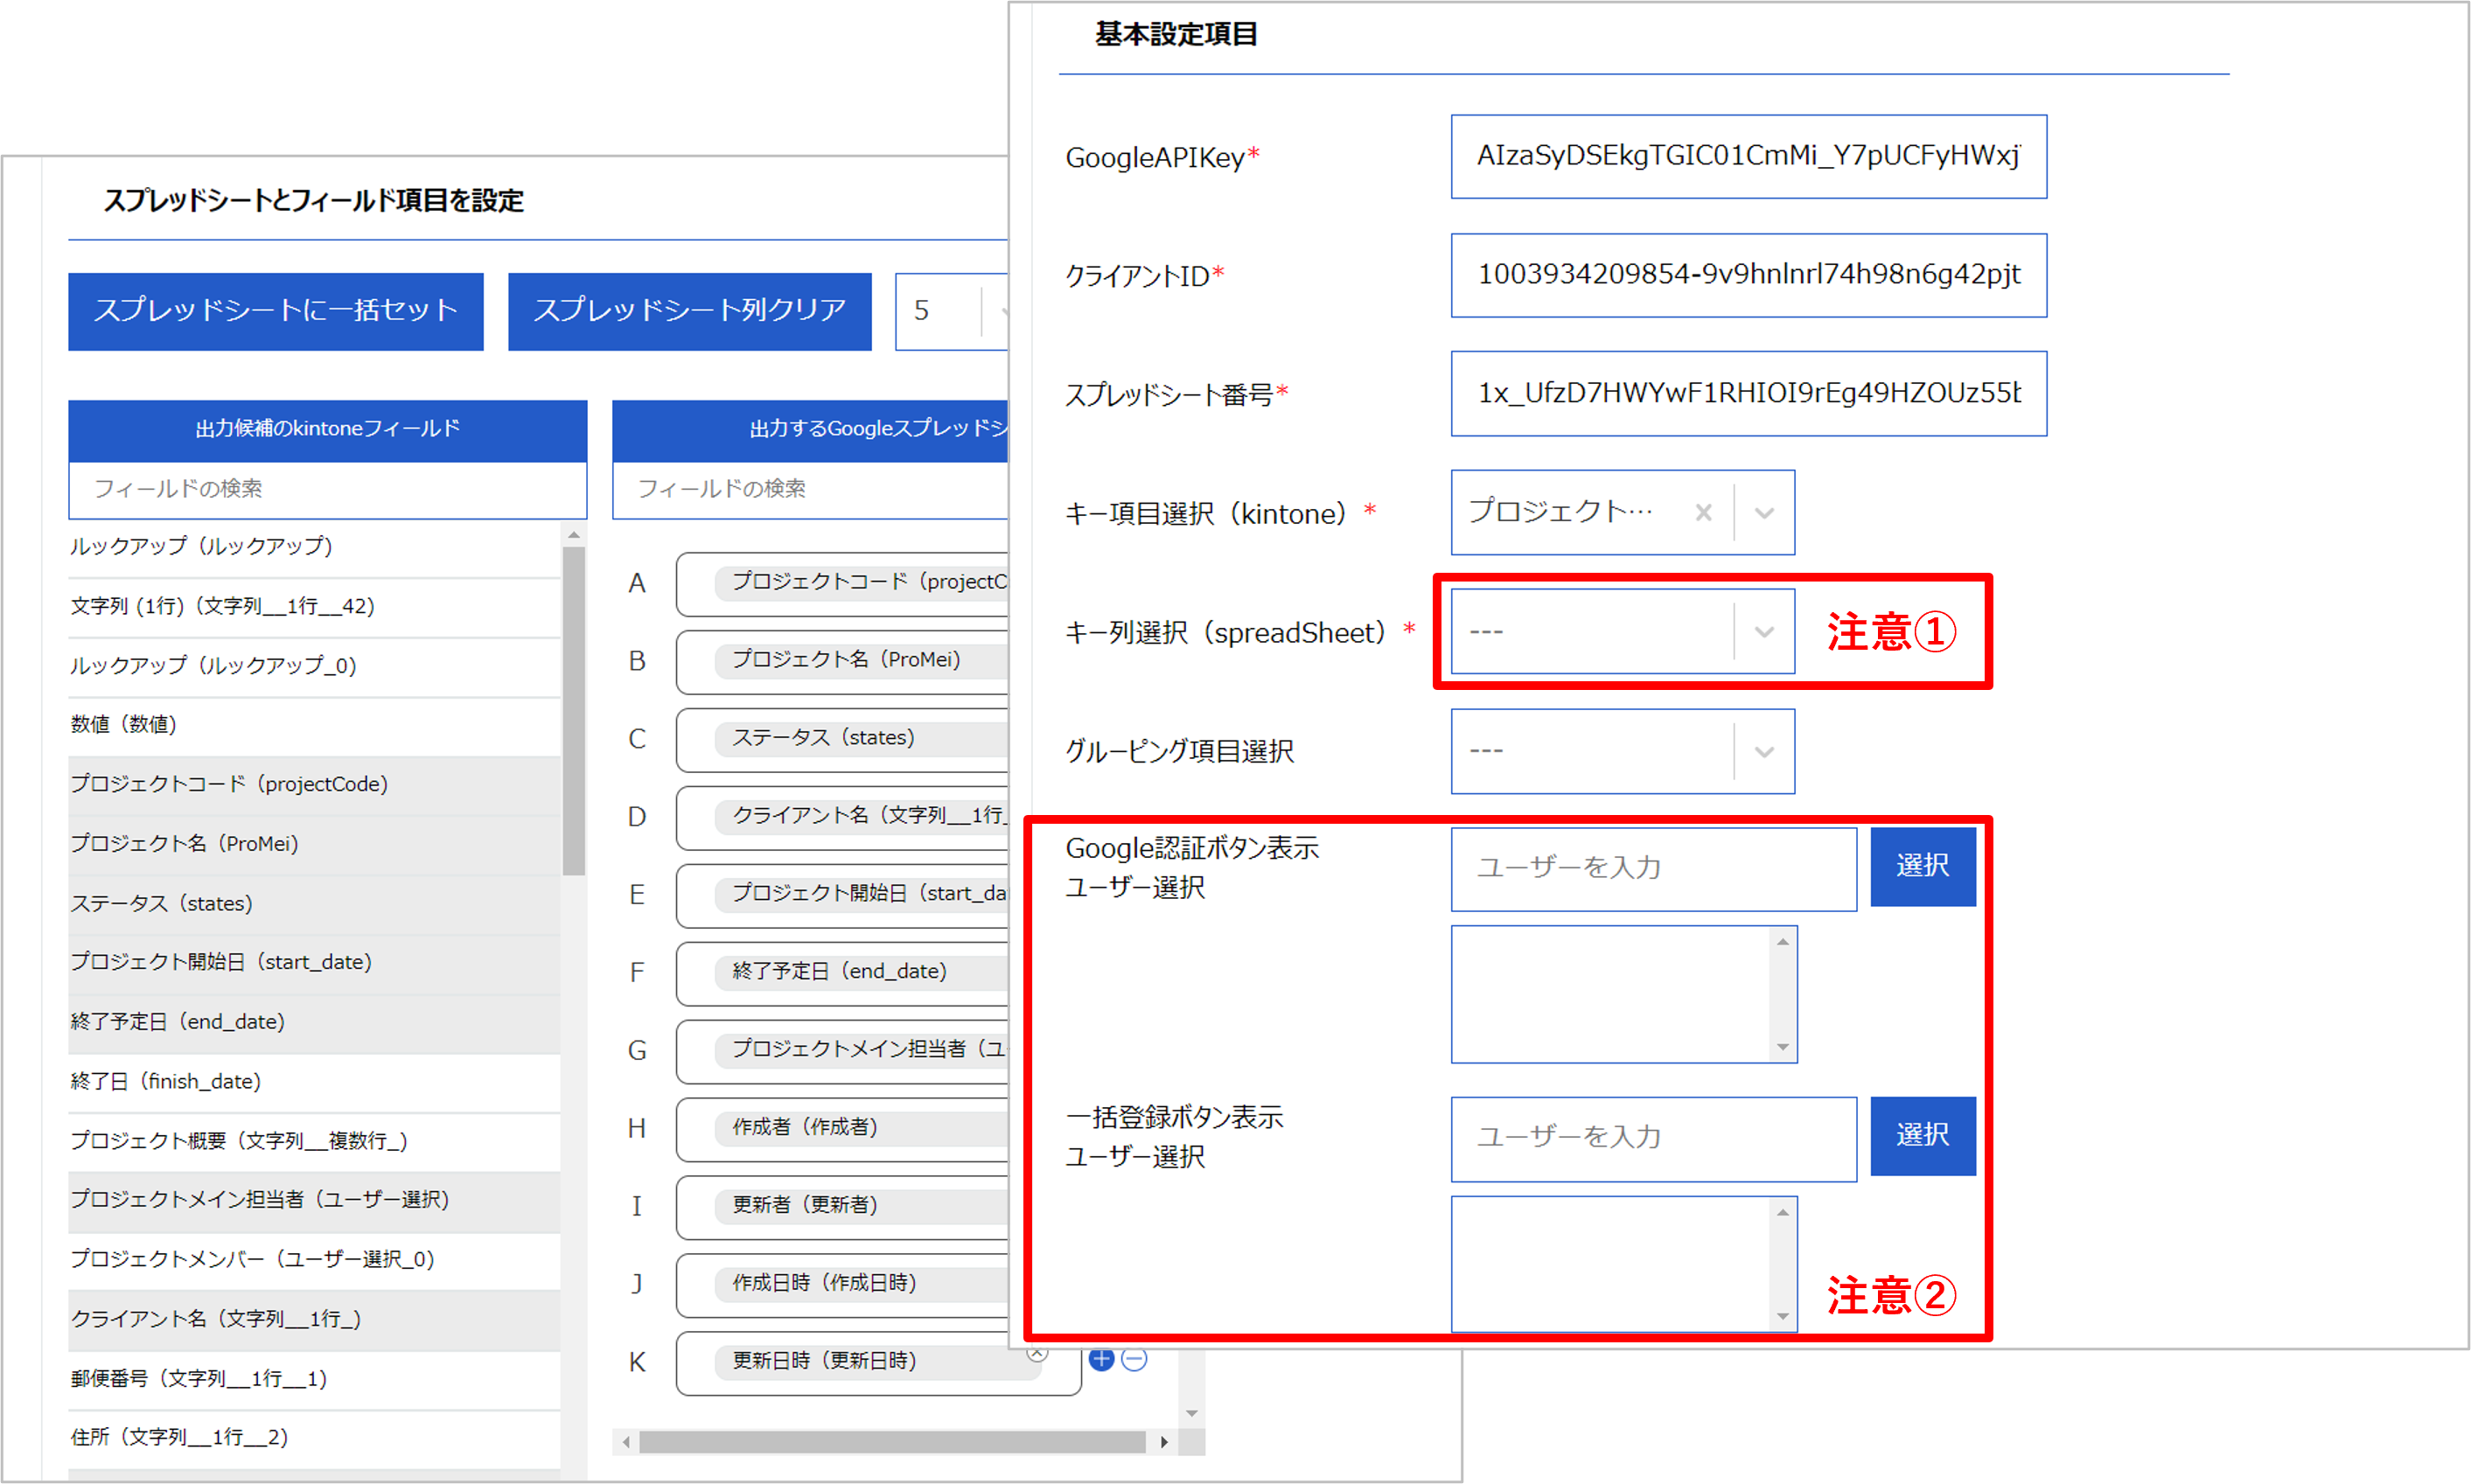Clear the key item kintone selection

[x=1703, y=513]
